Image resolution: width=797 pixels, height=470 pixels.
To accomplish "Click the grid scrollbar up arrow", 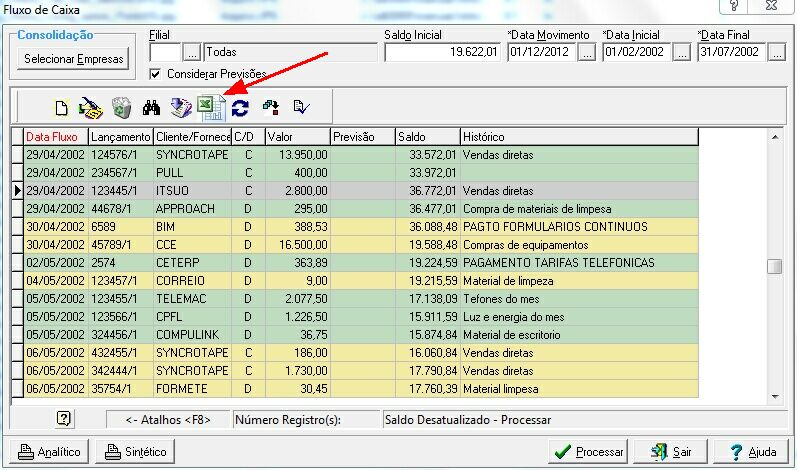I will click(x=775, y=137).
